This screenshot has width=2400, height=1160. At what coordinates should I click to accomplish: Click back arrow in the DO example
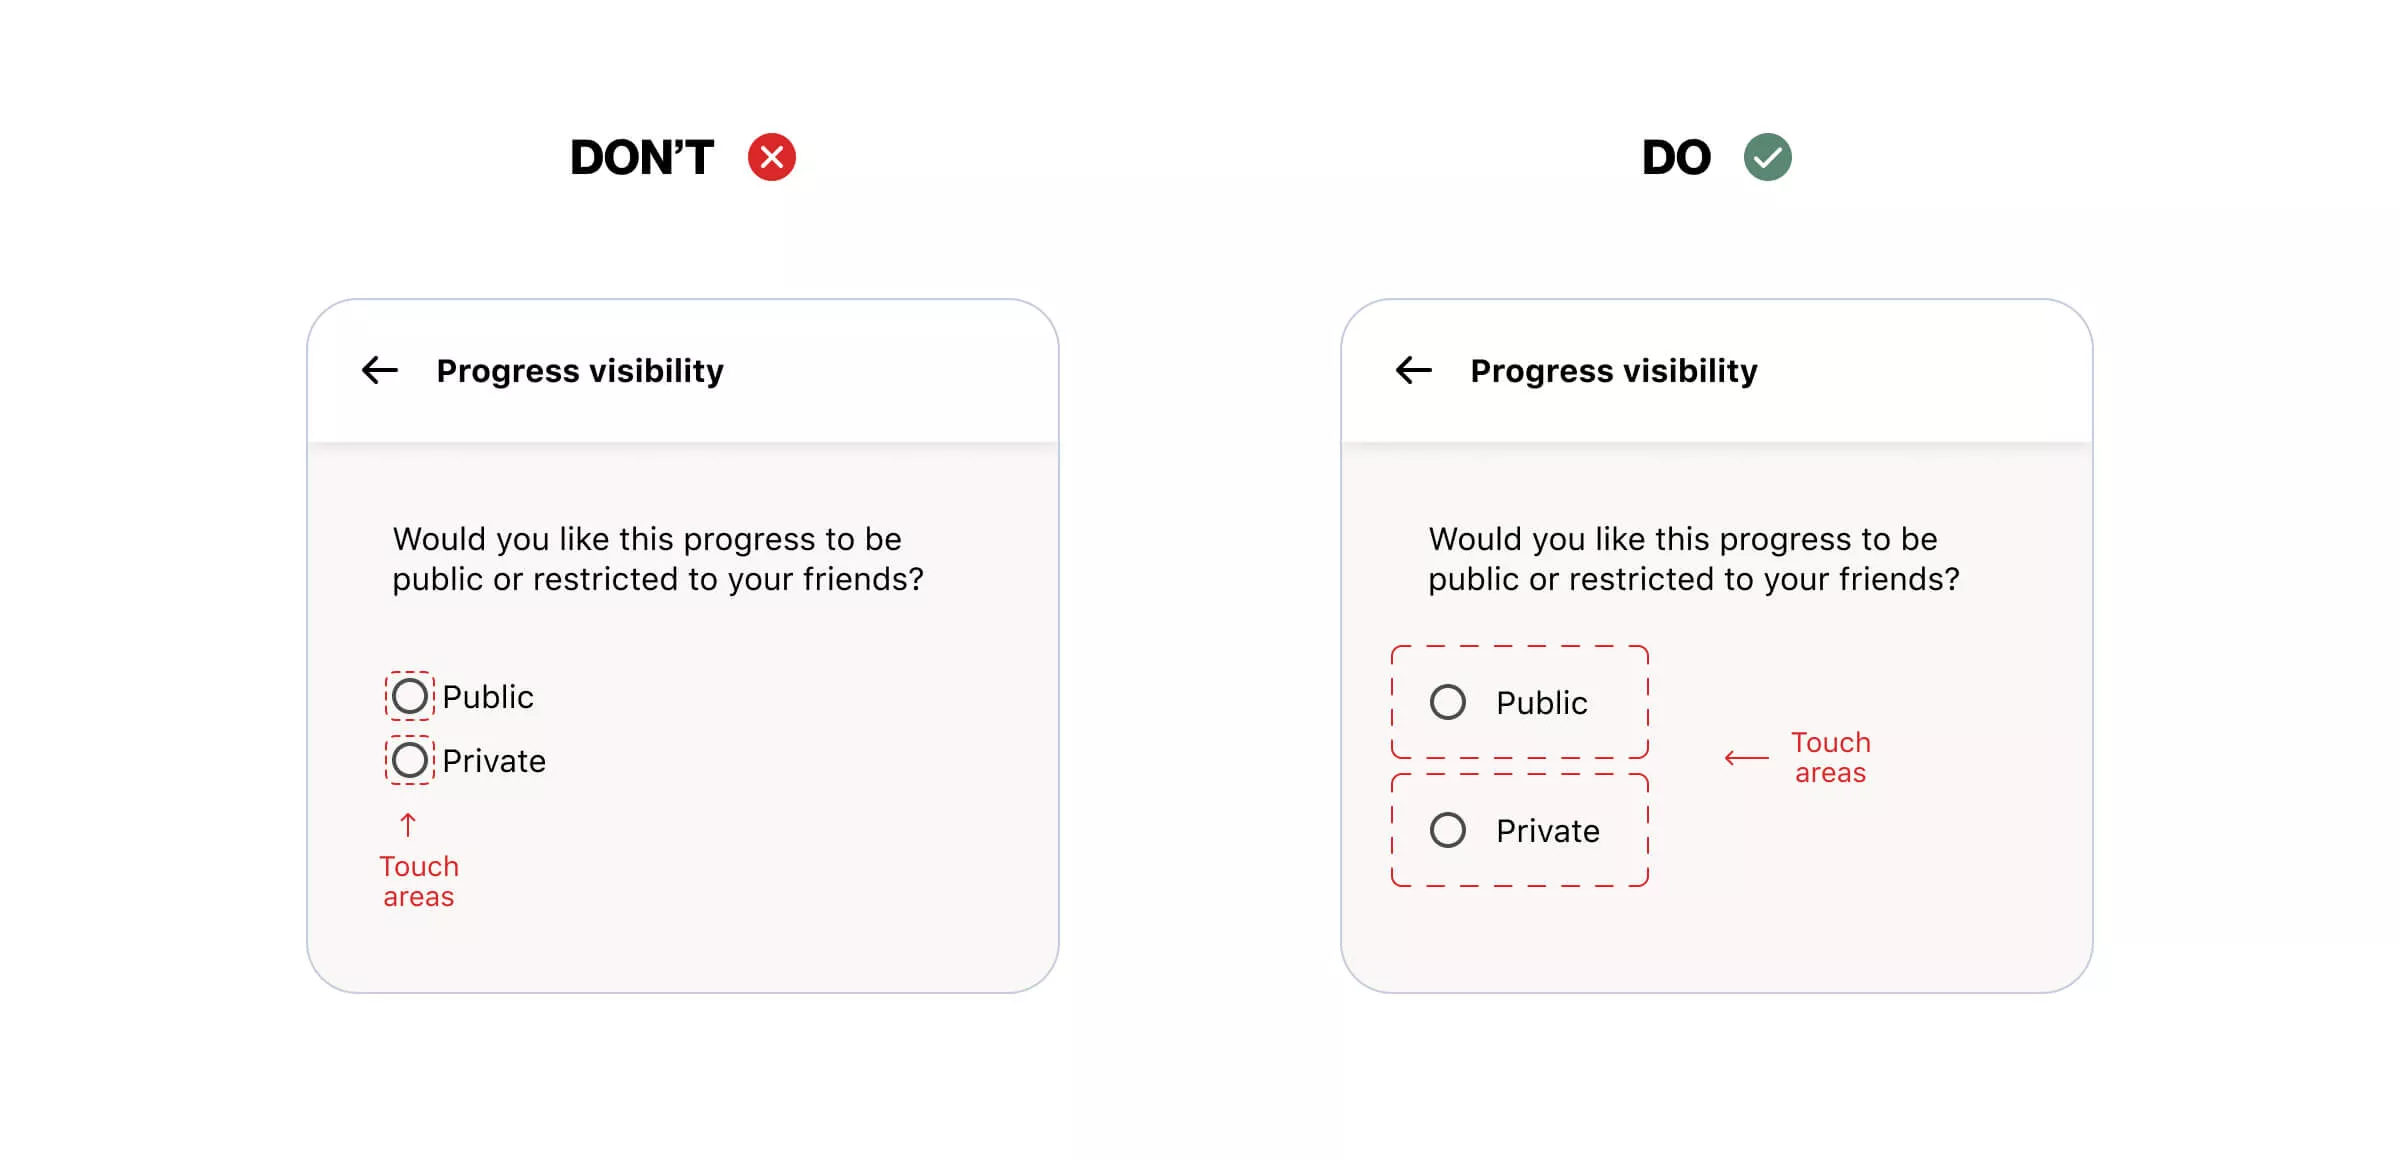tap(1413, 370)
